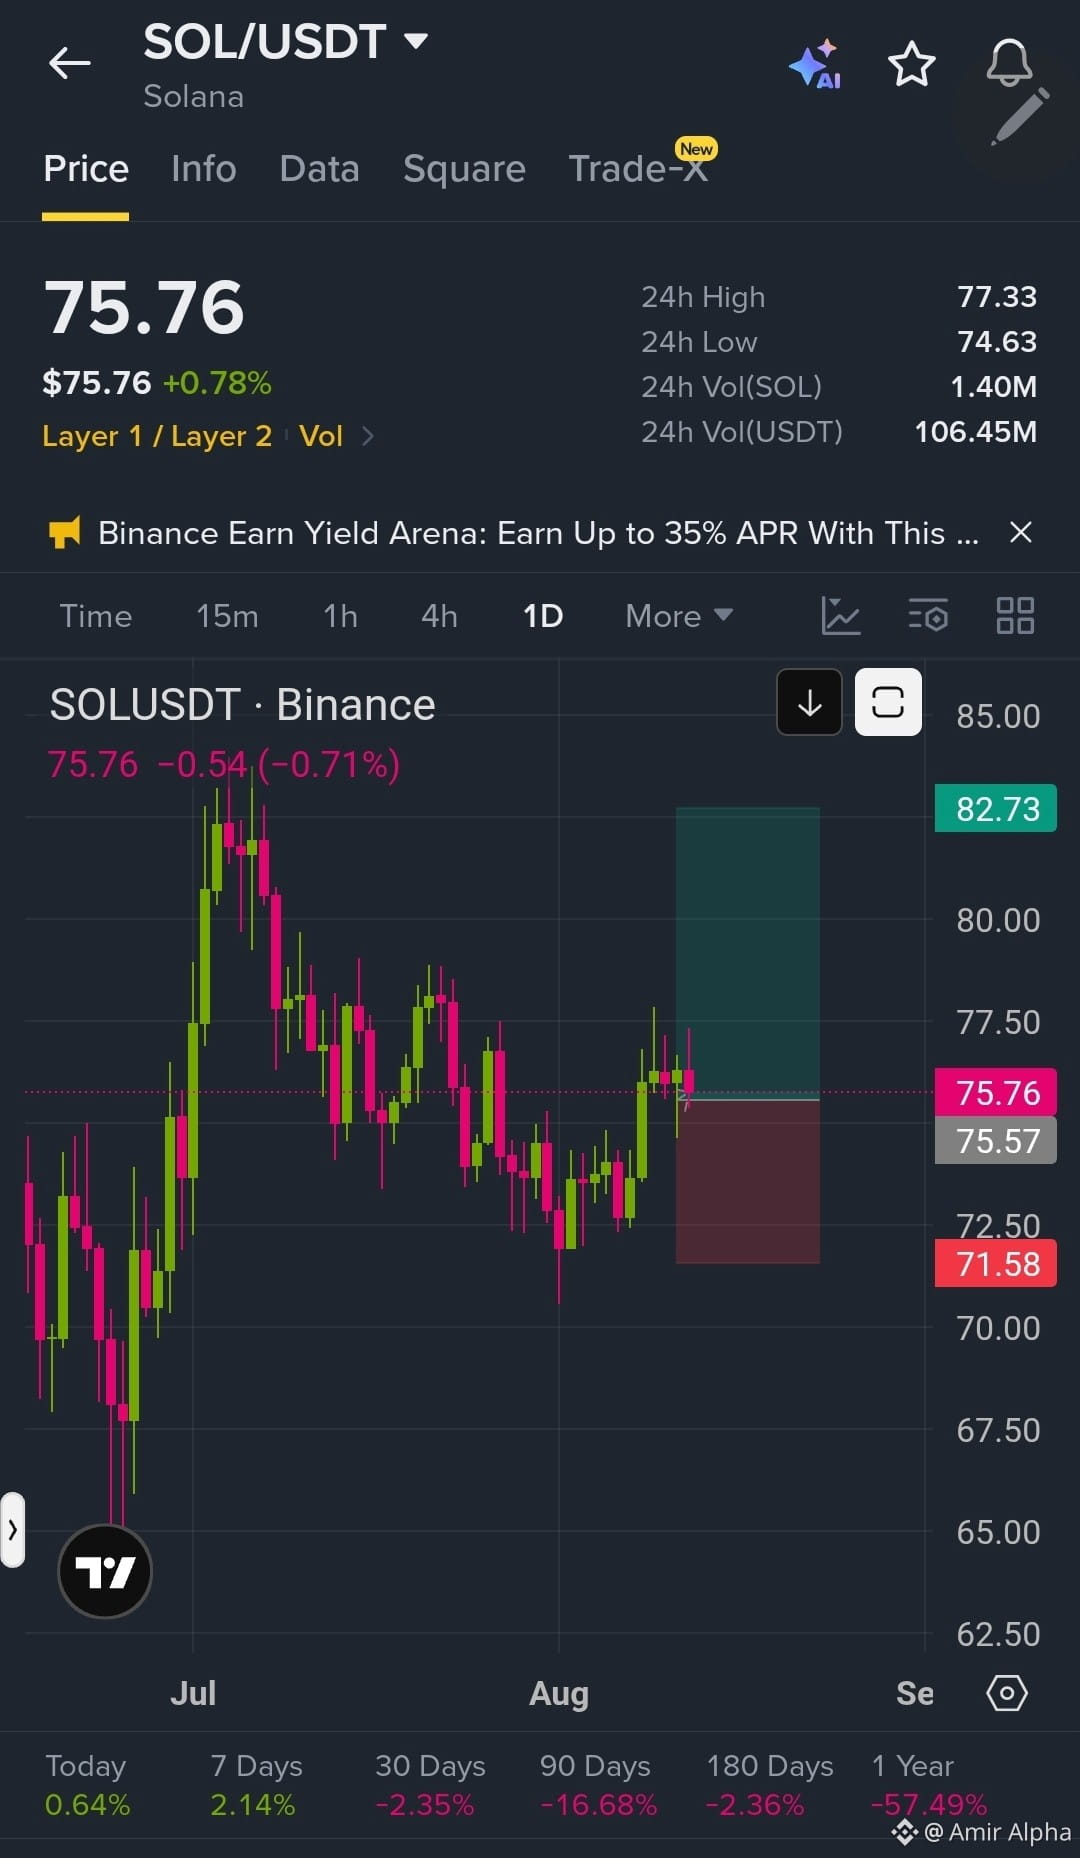Open the Trade-X tab
1080x1858 pixels.
tap(638, 169)
